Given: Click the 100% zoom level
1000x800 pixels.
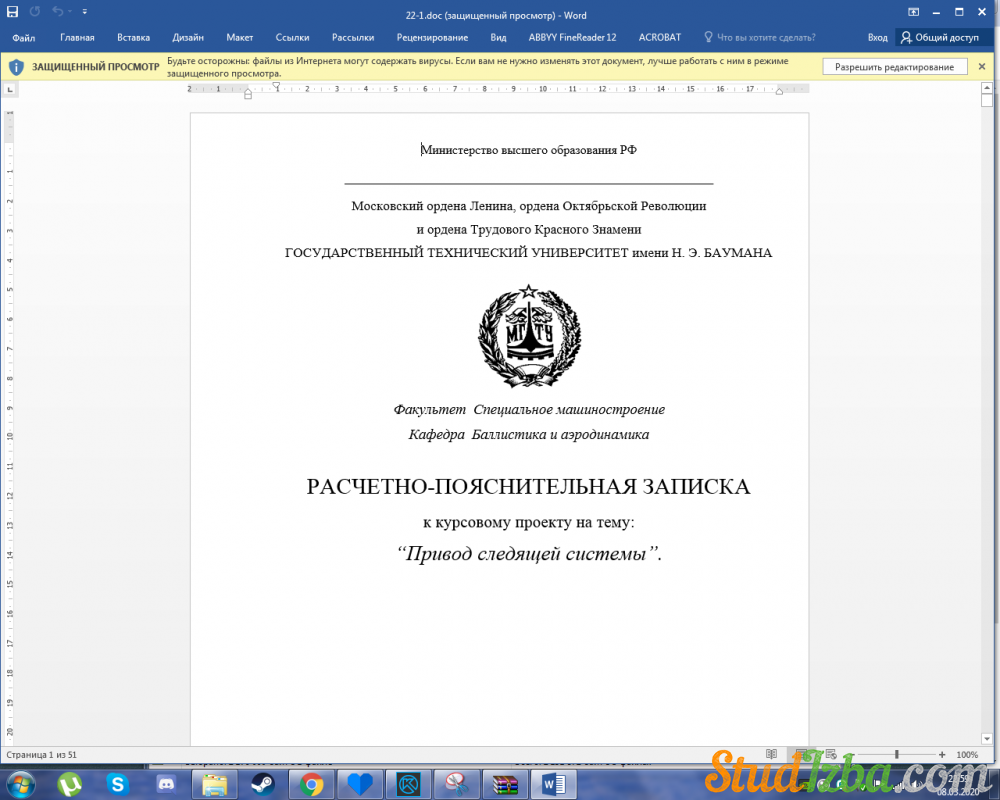Looking at the screenshot, I should coord(967,755).
